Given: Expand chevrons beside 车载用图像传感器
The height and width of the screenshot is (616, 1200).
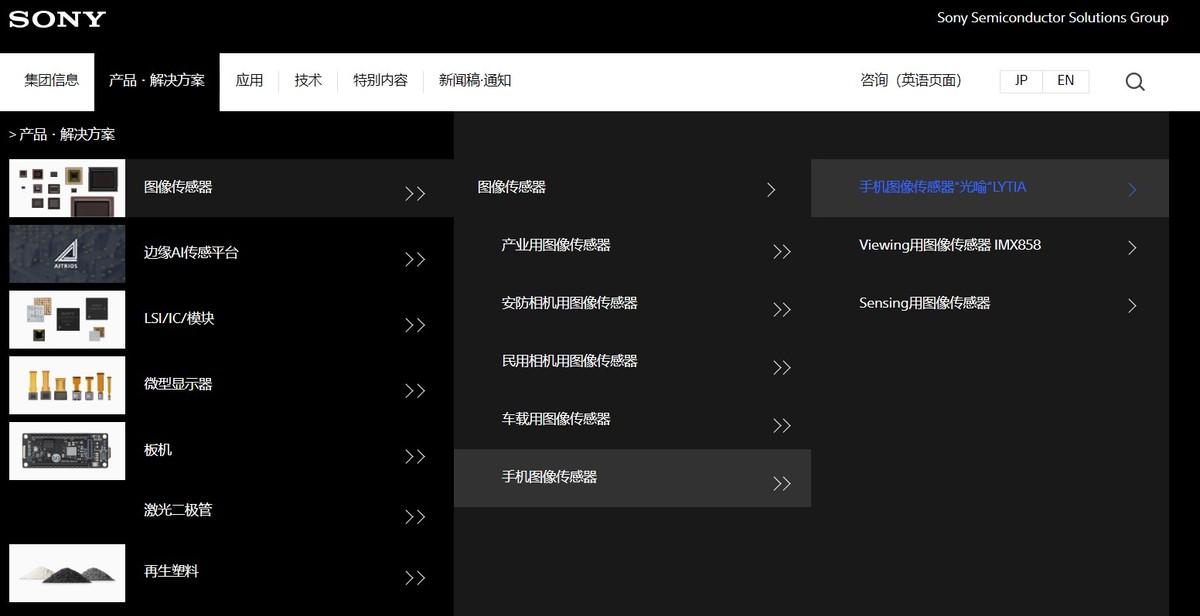Looking at the screenshot, I should click(x=782, y=426).
